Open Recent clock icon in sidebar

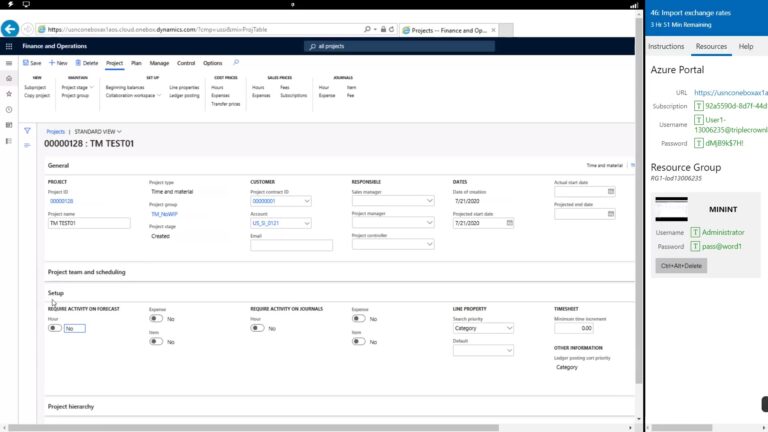[x=9, y=109]
